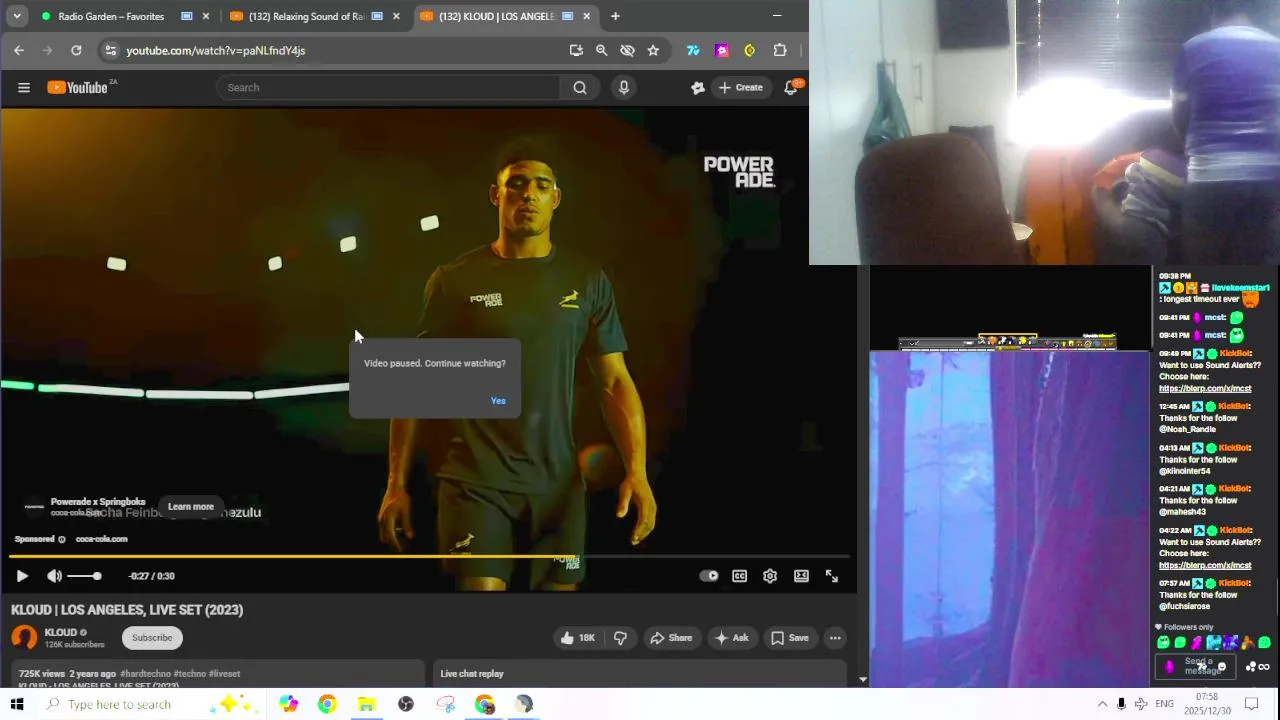Viewport: 1280px width, 720px height.
Task: Install app icon in address bar
Action: (x=576, y=50)
